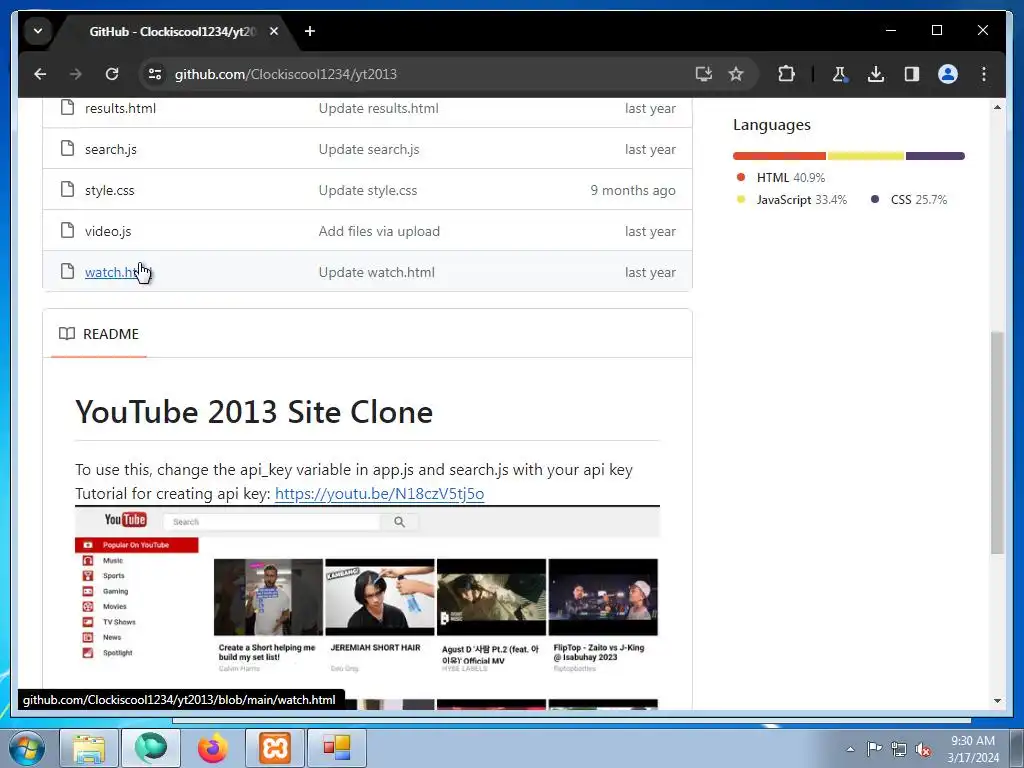Close the GitHub yt2013 tab
Viewport: 1024px width, 768px height.
pos(274,31)
